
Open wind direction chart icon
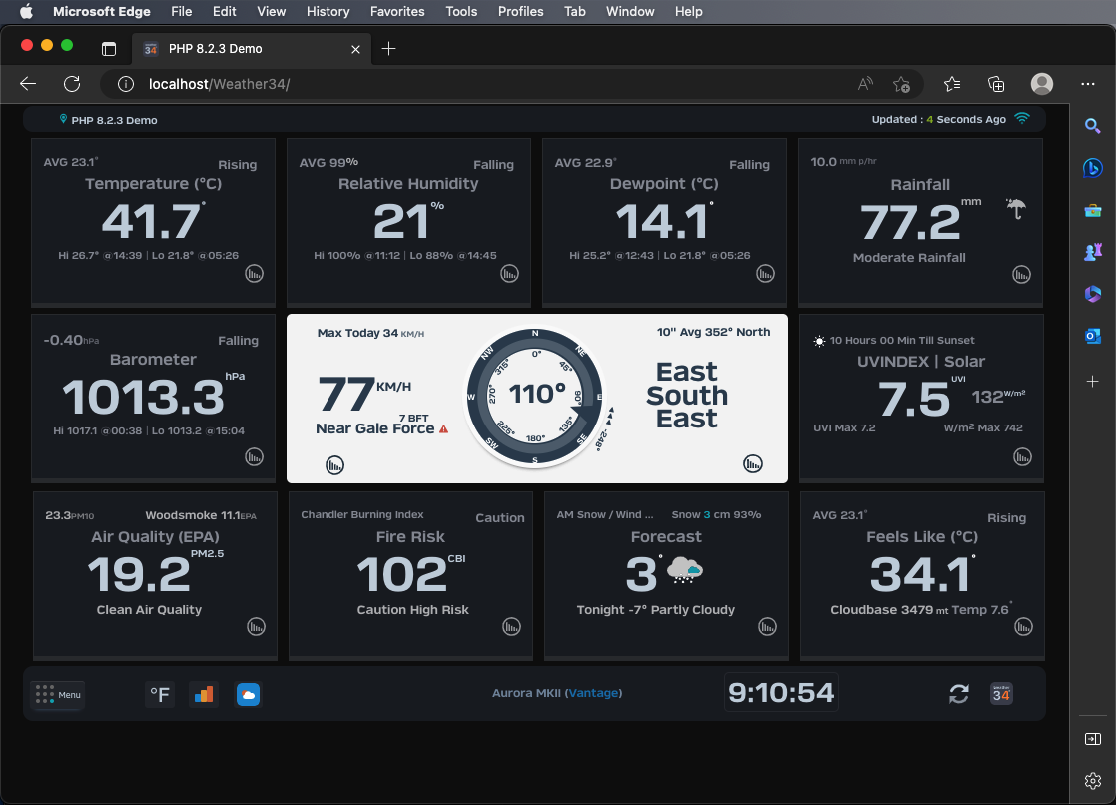pyautogui.click(x=752, y=463)
